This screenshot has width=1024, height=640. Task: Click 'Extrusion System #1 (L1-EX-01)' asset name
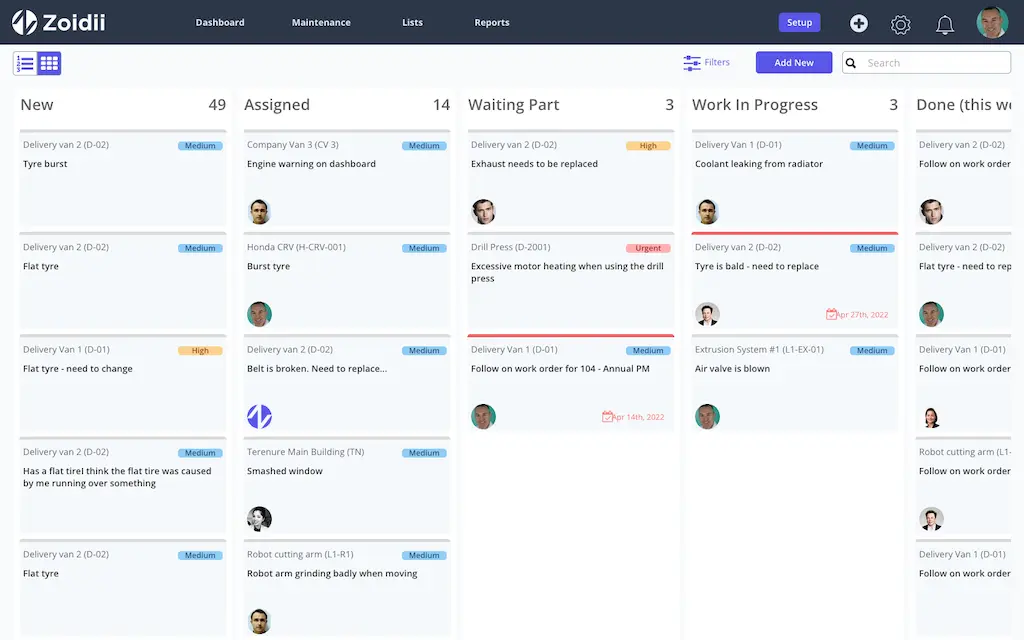pos(760,349)
